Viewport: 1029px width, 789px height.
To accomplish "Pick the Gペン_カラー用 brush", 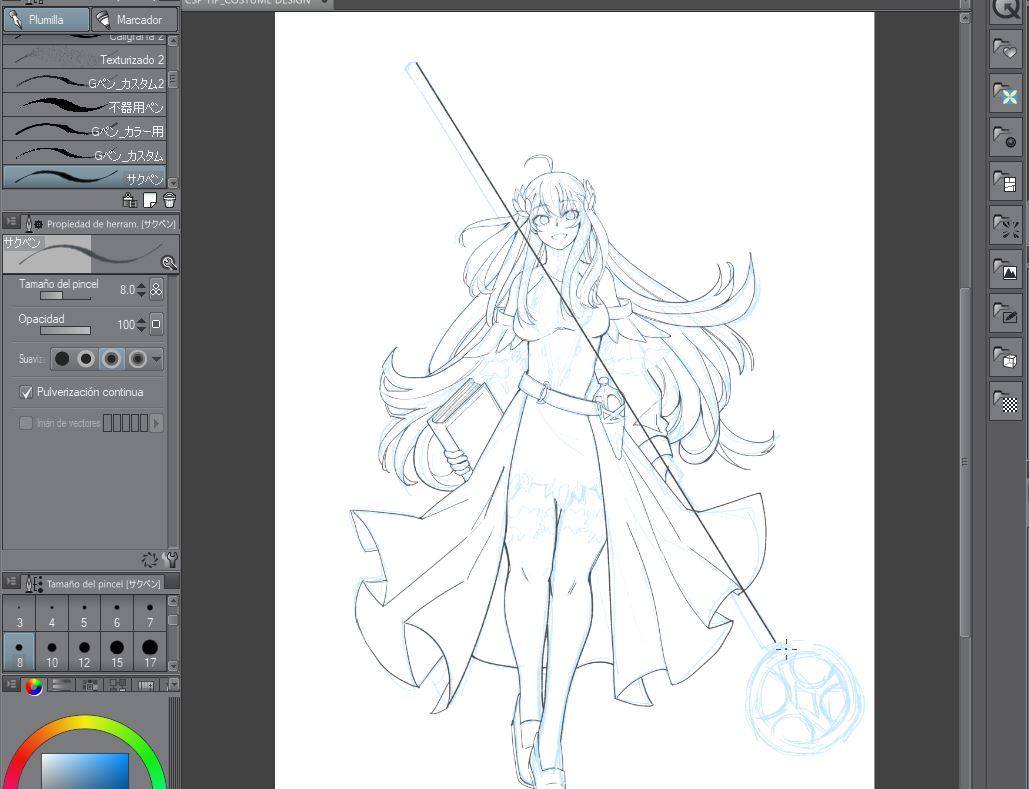I will (x=85, y=131).
